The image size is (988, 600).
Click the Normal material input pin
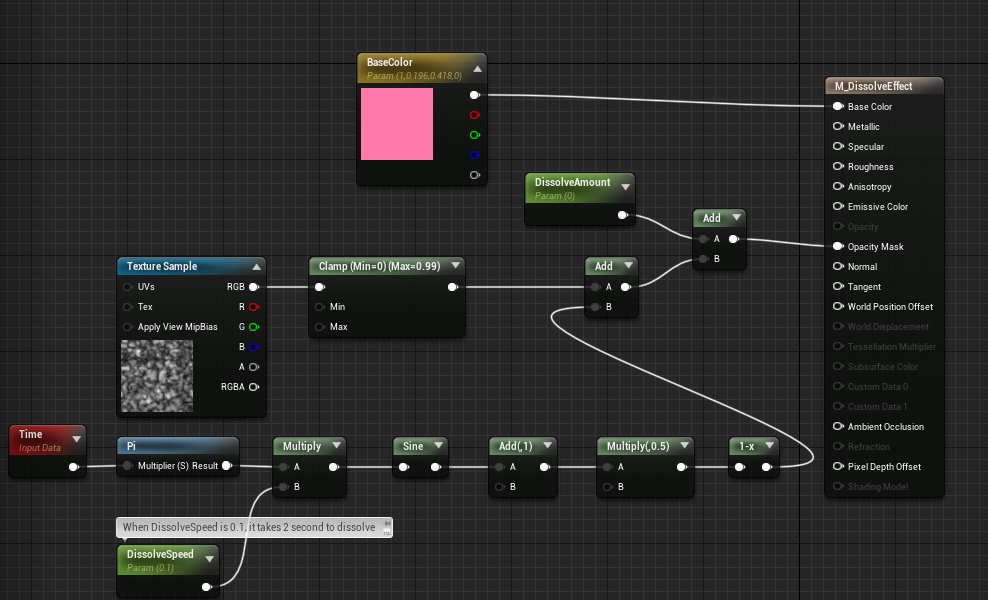838,267
